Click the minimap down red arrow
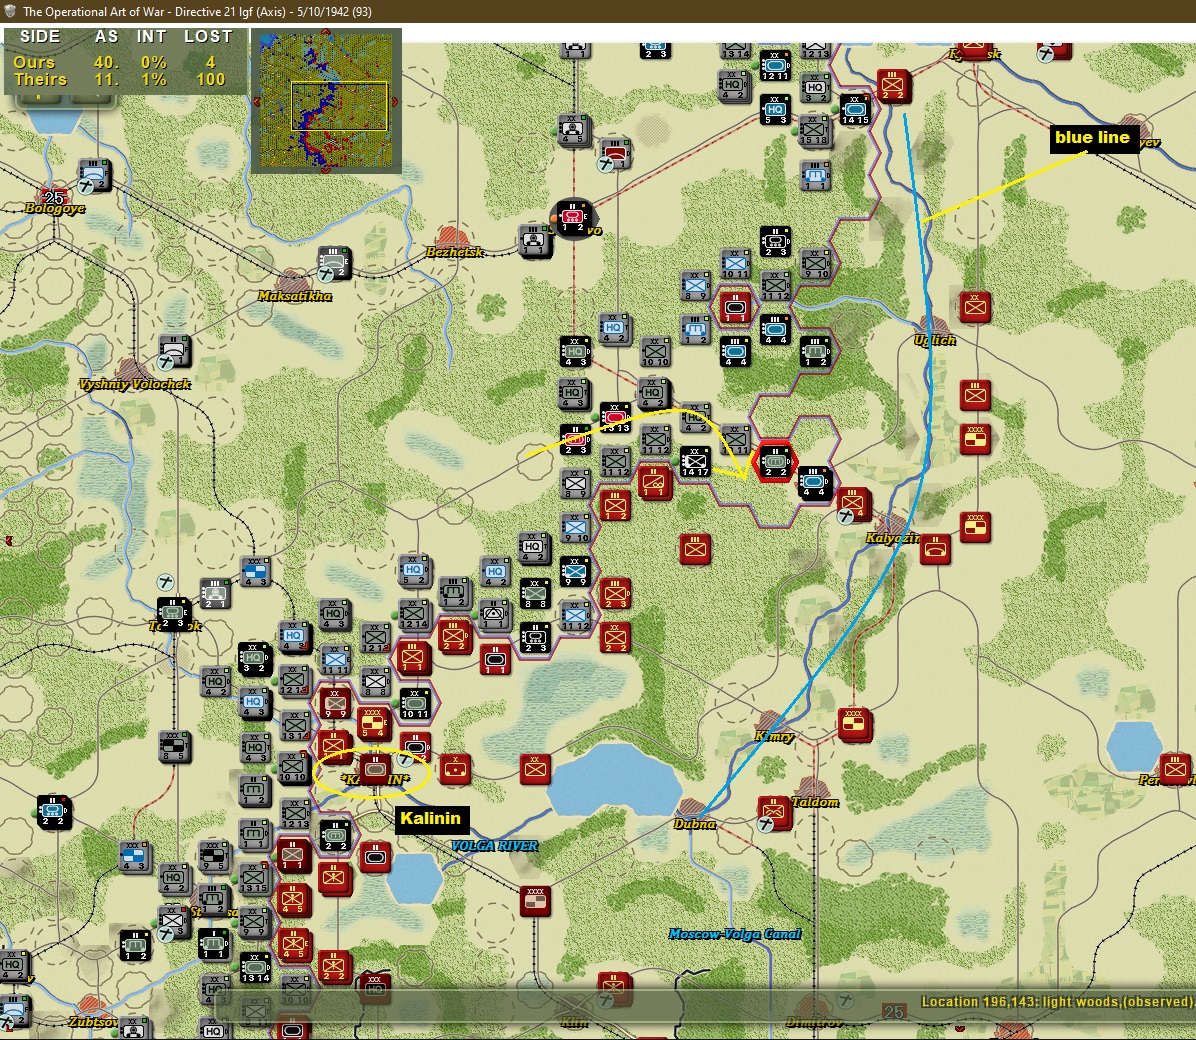Image resolution: width=1196 pixels, height=1040 pixels. click(x=326, y=169)
